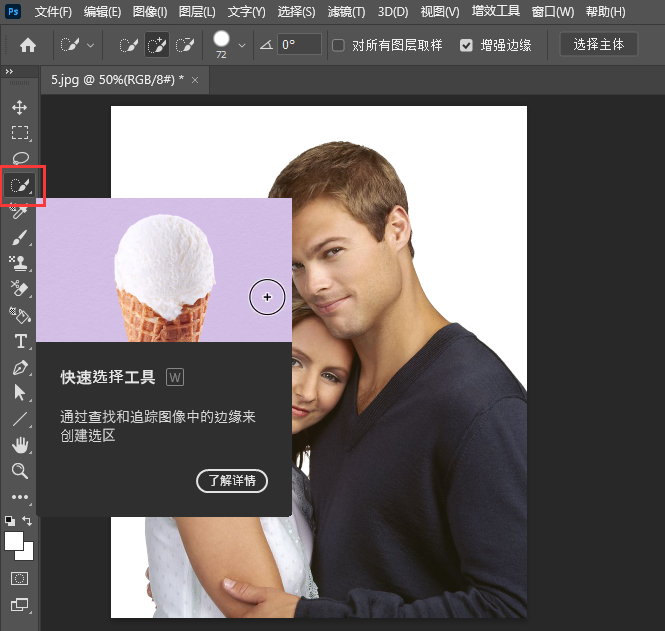Viewport: 665px width, 631px height.
Task: Select Subtract from Selection brush mode
Action: point(185,45)
